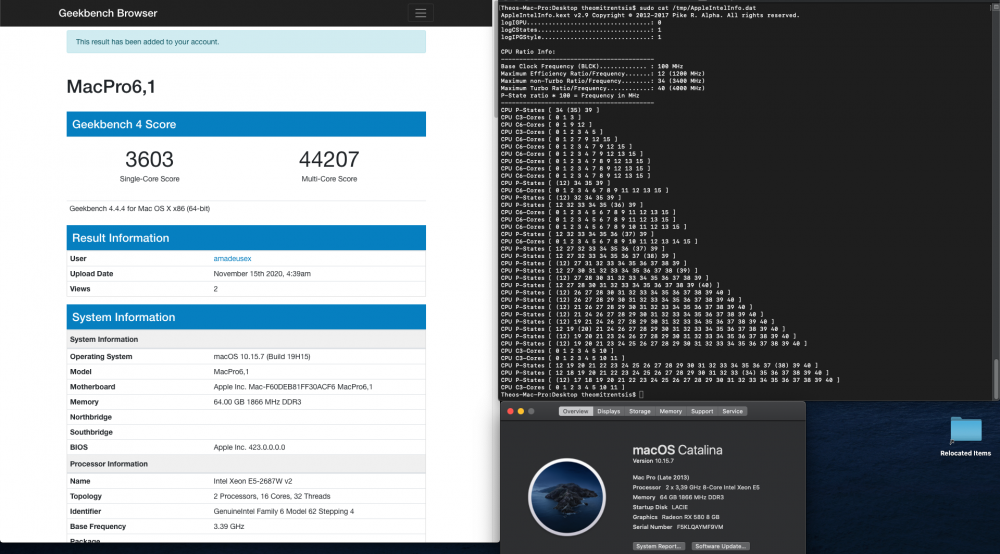Click the Terminal command prompt at bottom

click(x=572, y=395)
